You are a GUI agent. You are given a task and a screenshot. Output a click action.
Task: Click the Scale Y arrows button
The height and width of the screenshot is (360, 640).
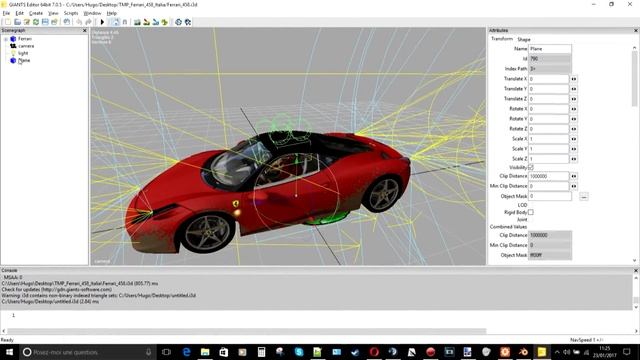click(574, 149)
